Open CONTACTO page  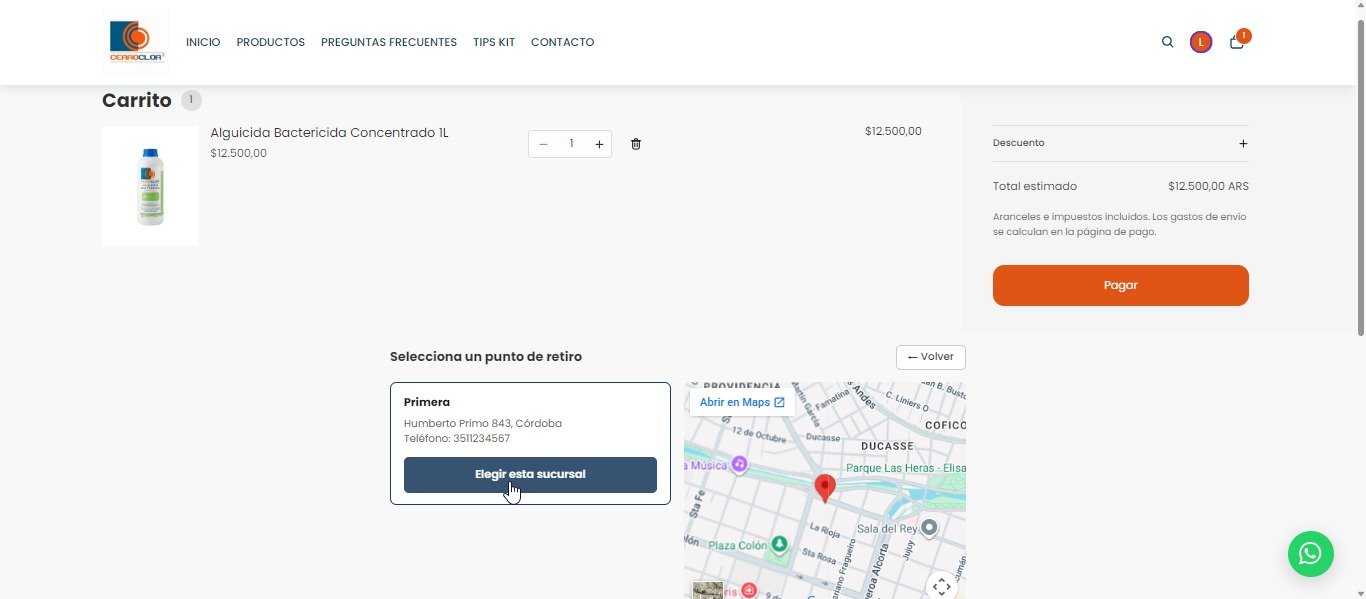coord(562,42)
